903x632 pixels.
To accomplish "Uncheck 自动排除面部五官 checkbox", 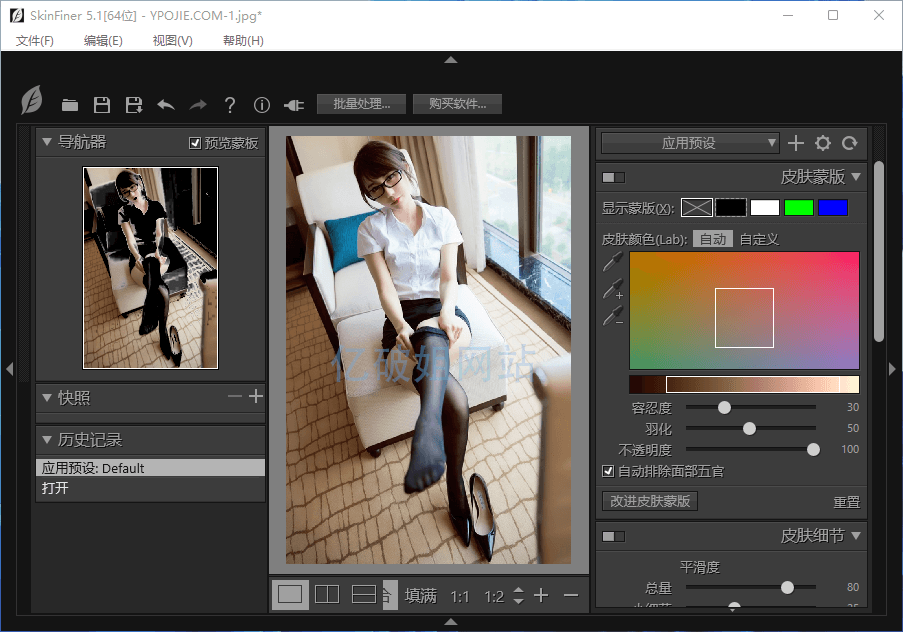I will click(608, 471).
